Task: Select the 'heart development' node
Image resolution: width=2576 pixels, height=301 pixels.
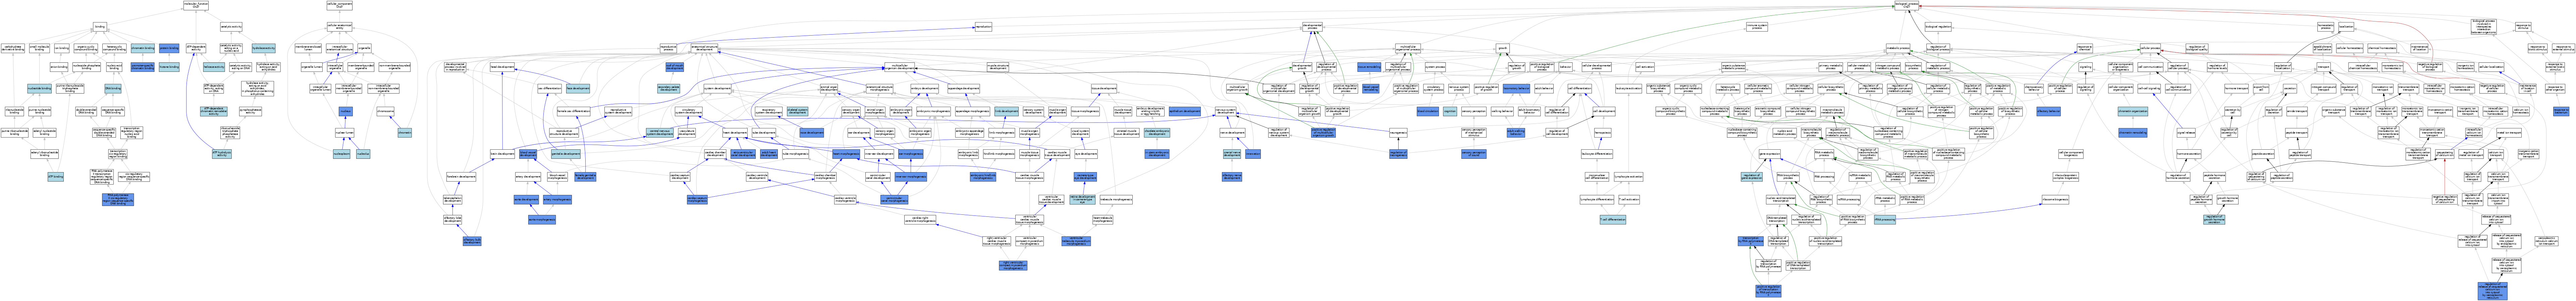Action: [x=735, y=133]
